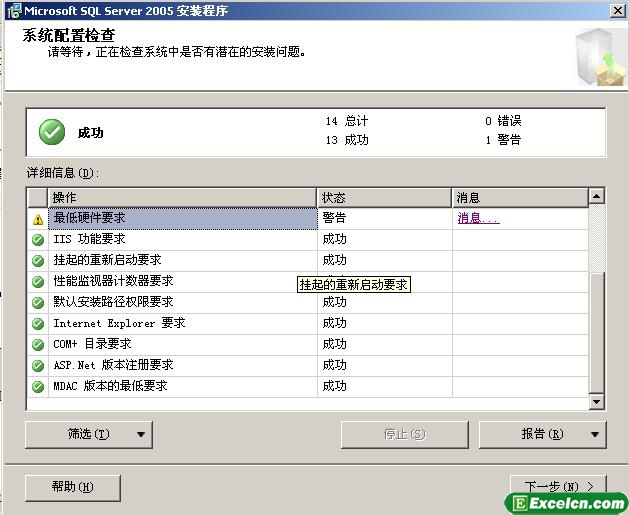
Task: Click the 消息 column header
Action: coord(520,198)
